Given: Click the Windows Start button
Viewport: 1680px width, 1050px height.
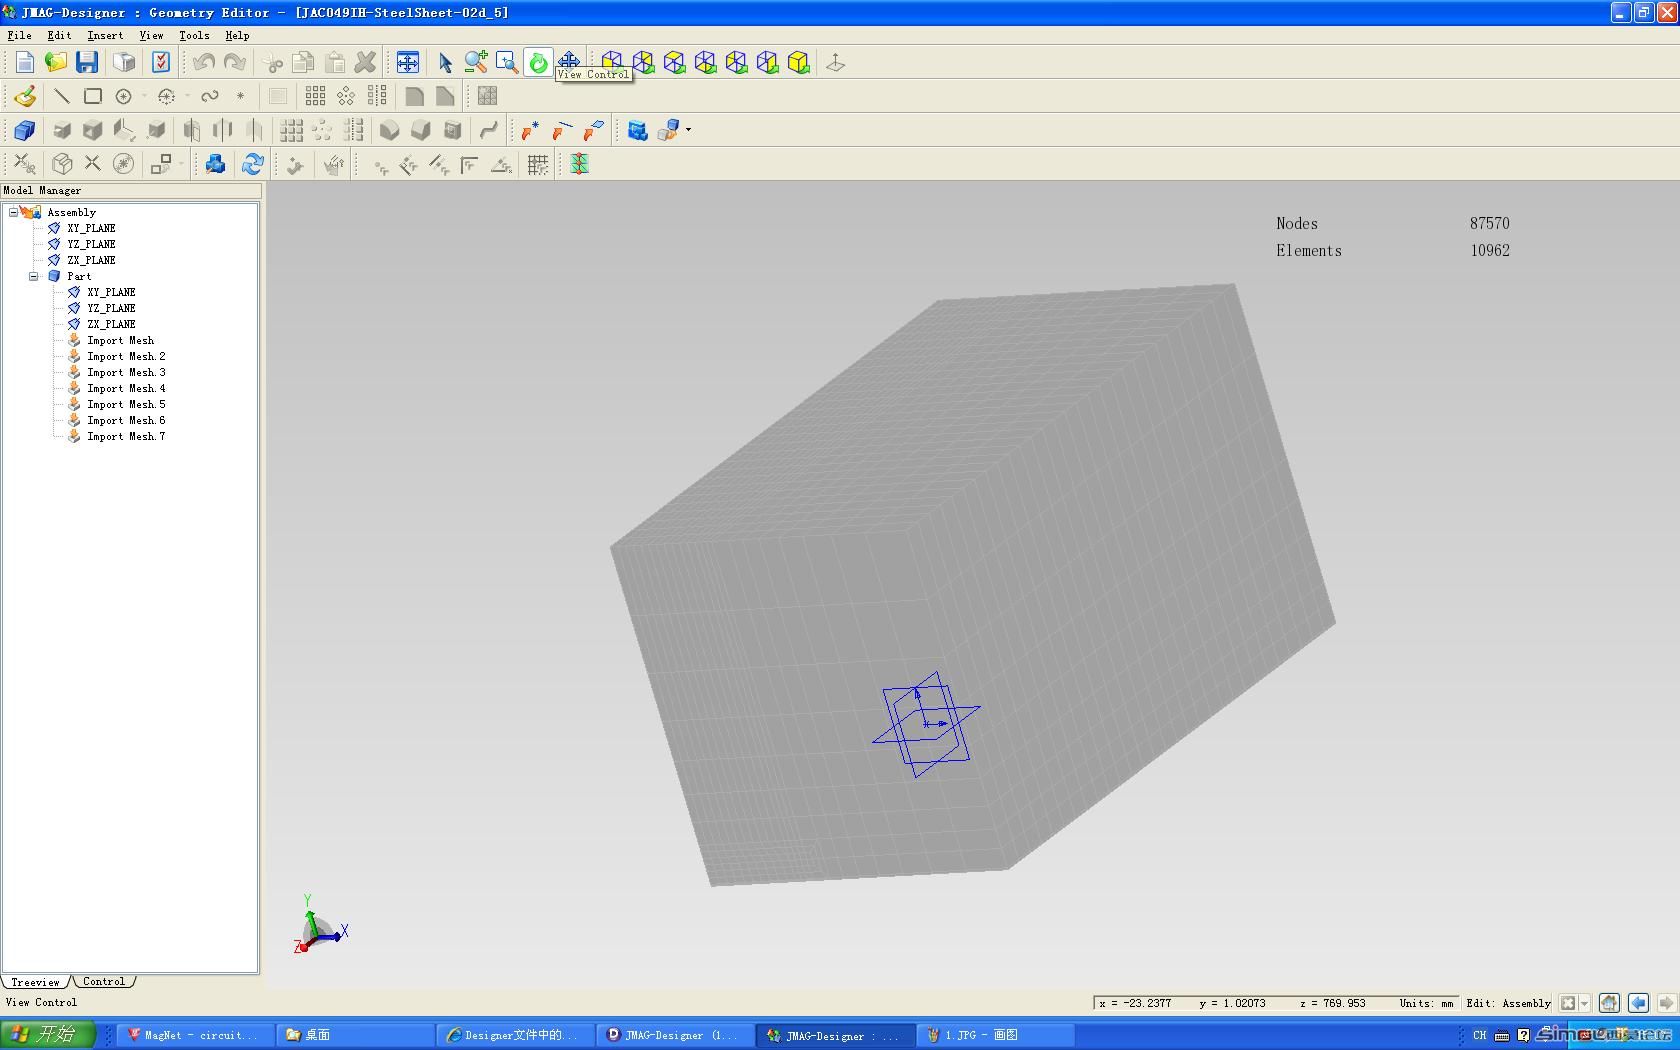Looking at the screenshot, I should pos(48,1035).
